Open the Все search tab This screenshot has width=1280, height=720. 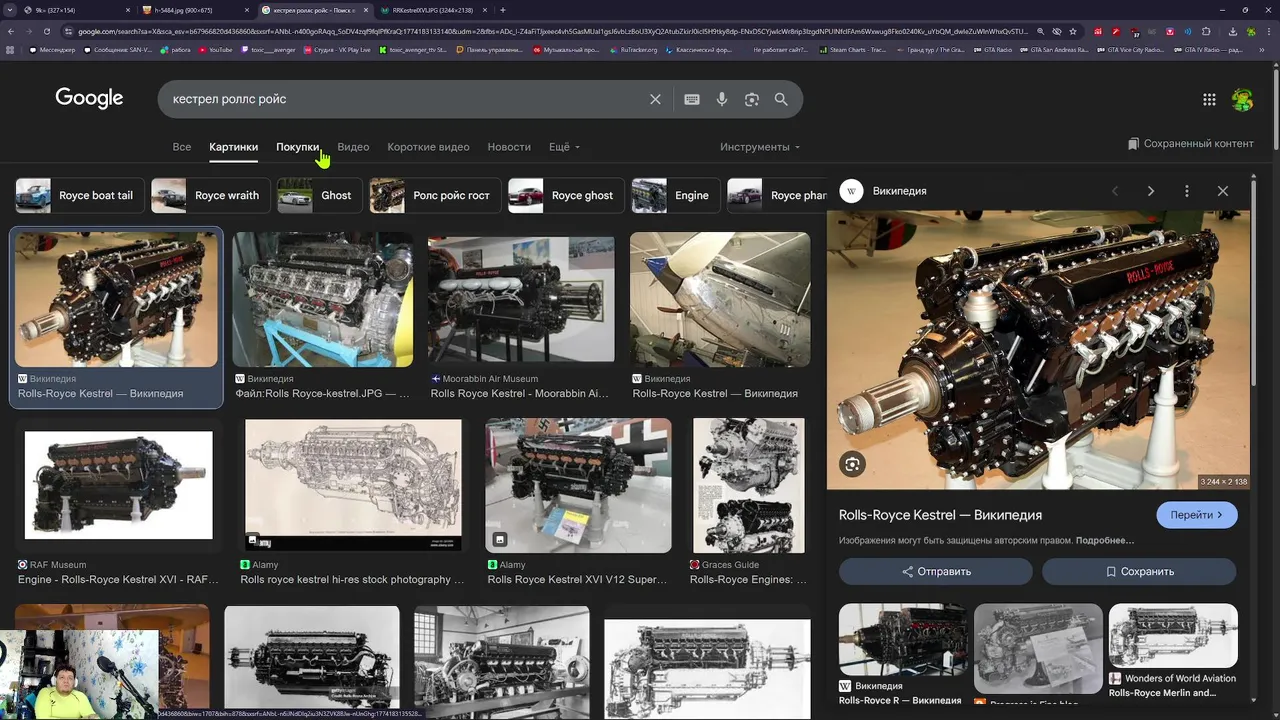click(x=181, y=147)
